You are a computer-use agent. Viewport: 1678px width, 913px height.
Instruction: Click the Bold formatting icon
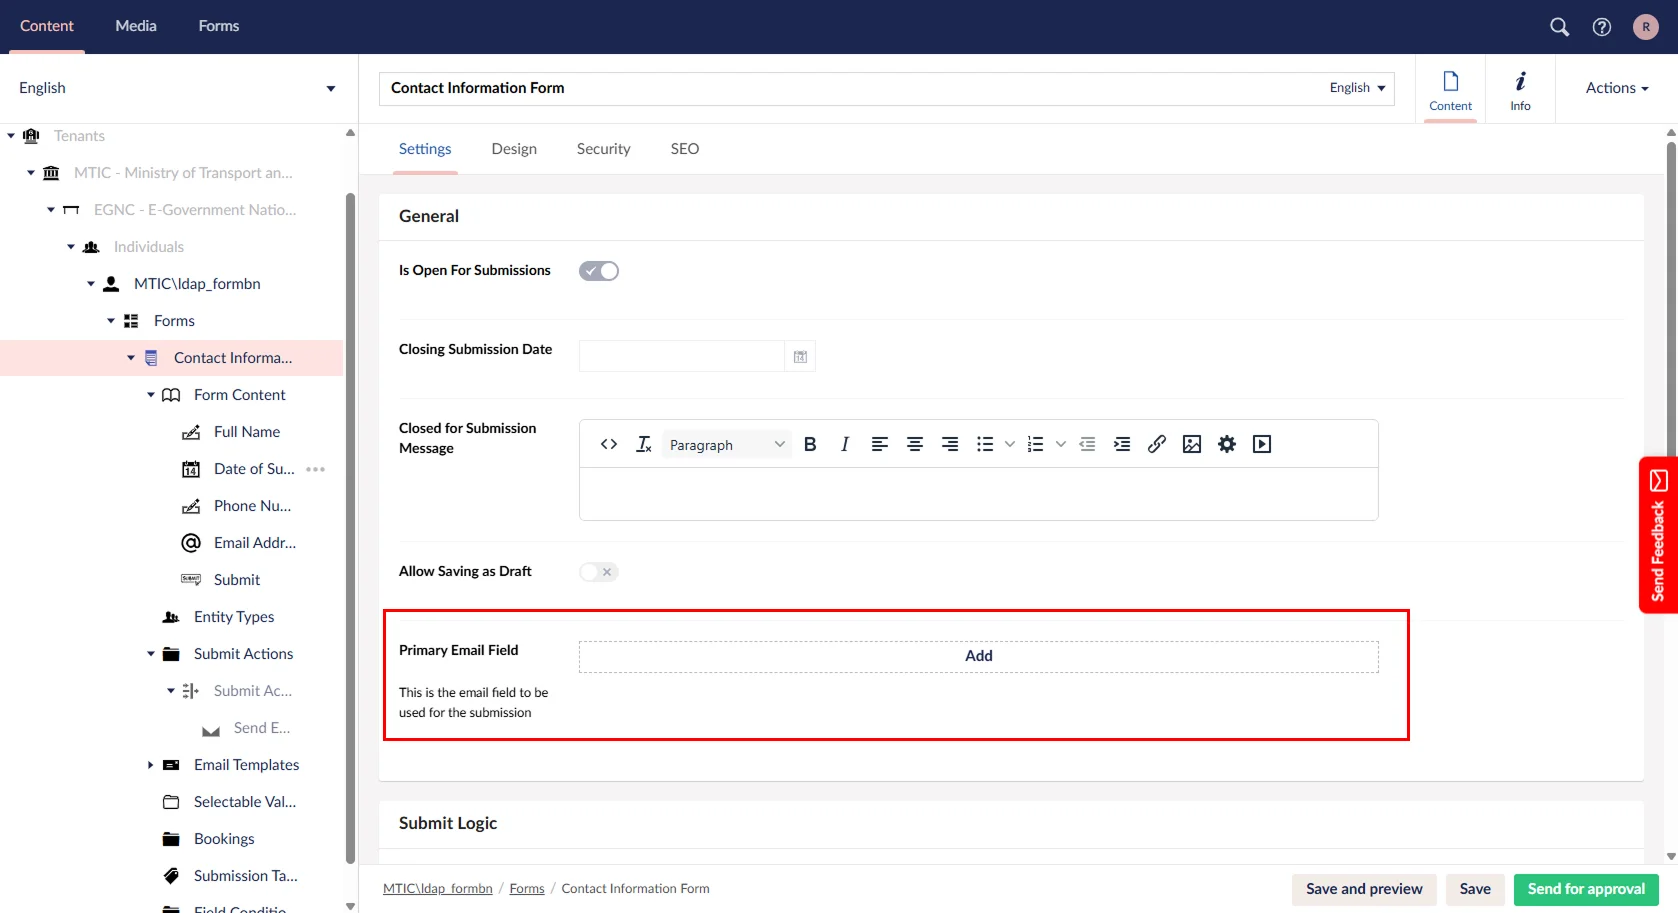[x=810, y=445]
